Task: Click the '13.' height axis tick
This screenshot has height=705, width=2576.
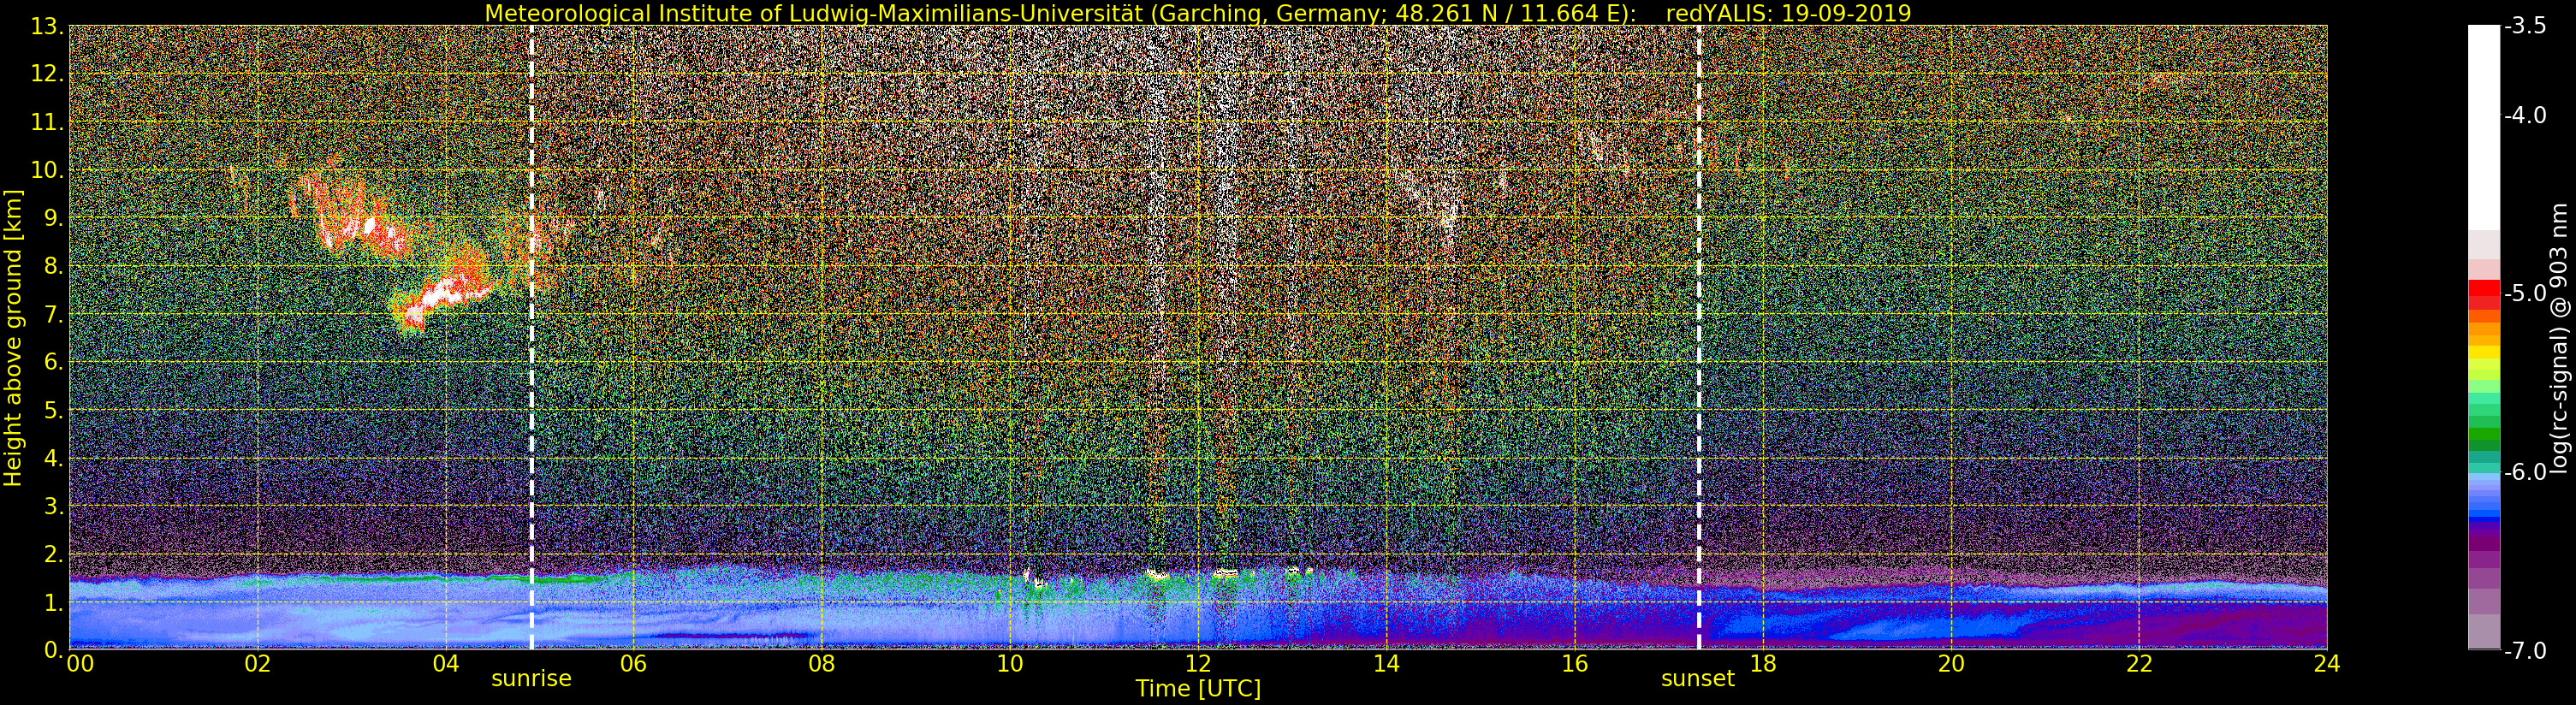Action: [x=47, y=27]
